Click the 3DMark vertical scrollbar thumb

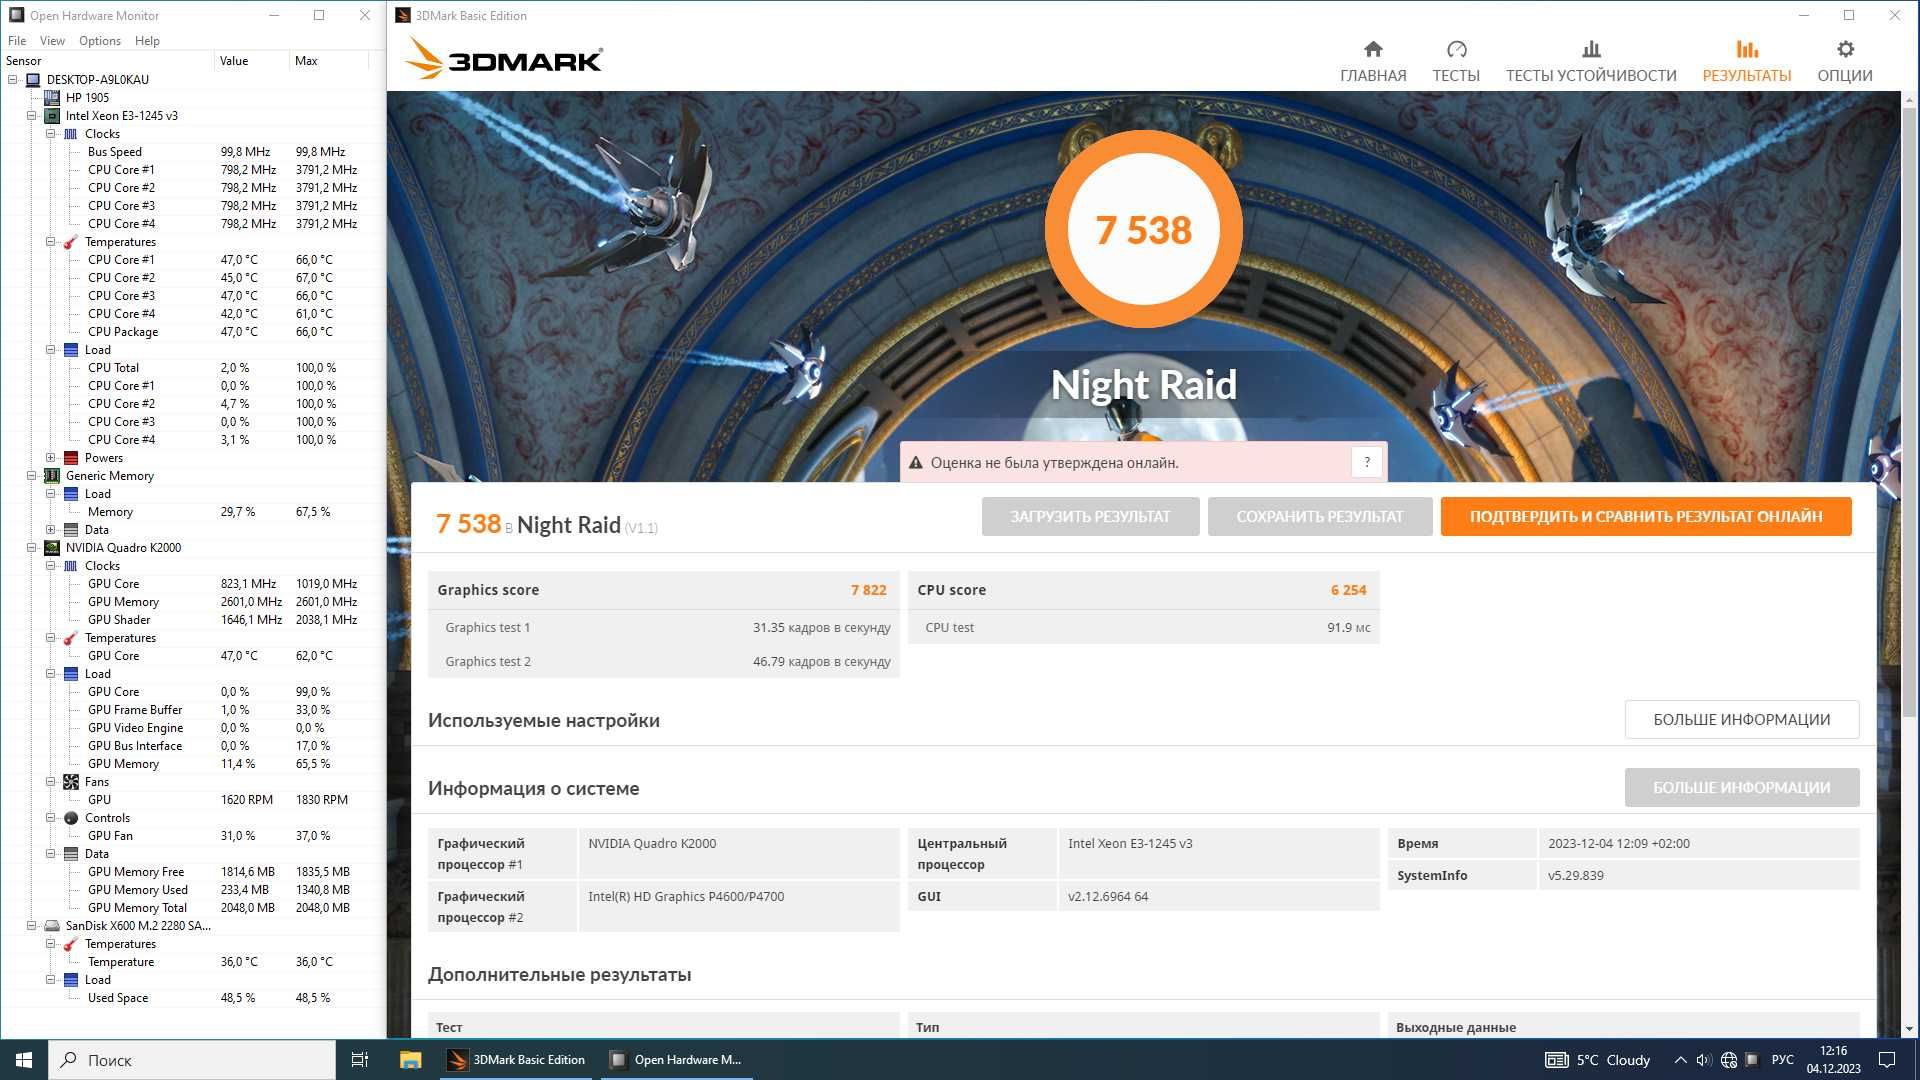click(1909, 410)
